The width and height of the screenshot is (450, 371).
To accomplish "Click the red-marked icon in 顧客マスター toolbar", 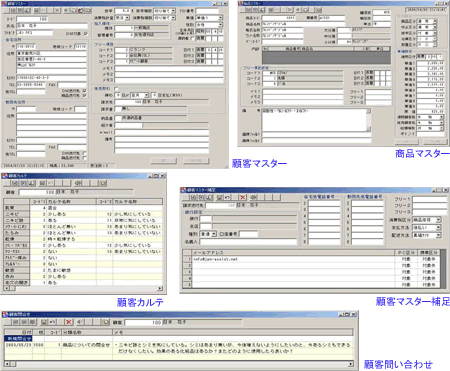I will 80,11.
